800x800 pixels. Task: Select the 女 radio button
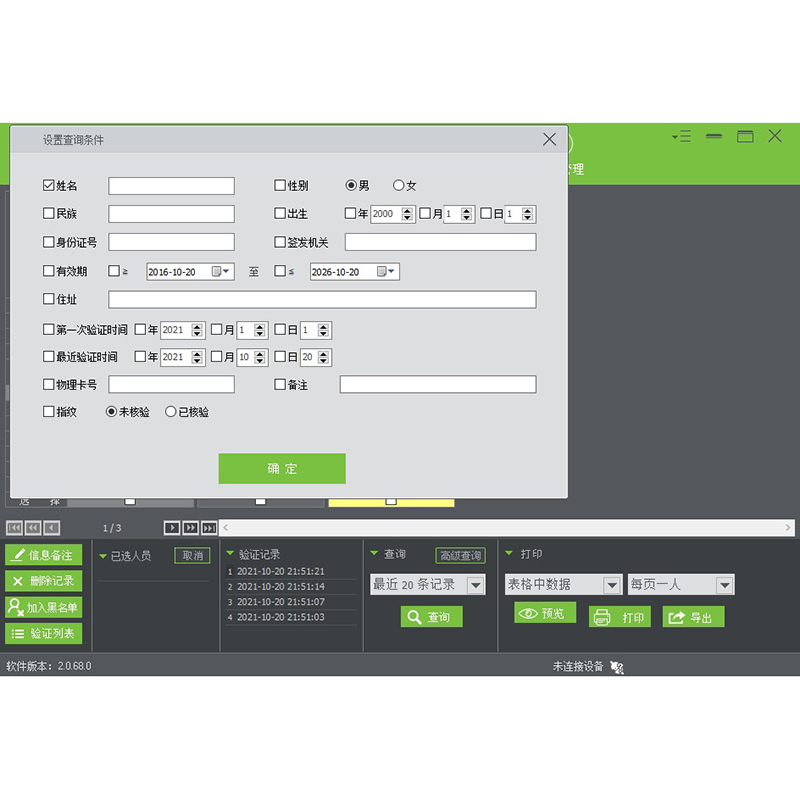point(399,185)
